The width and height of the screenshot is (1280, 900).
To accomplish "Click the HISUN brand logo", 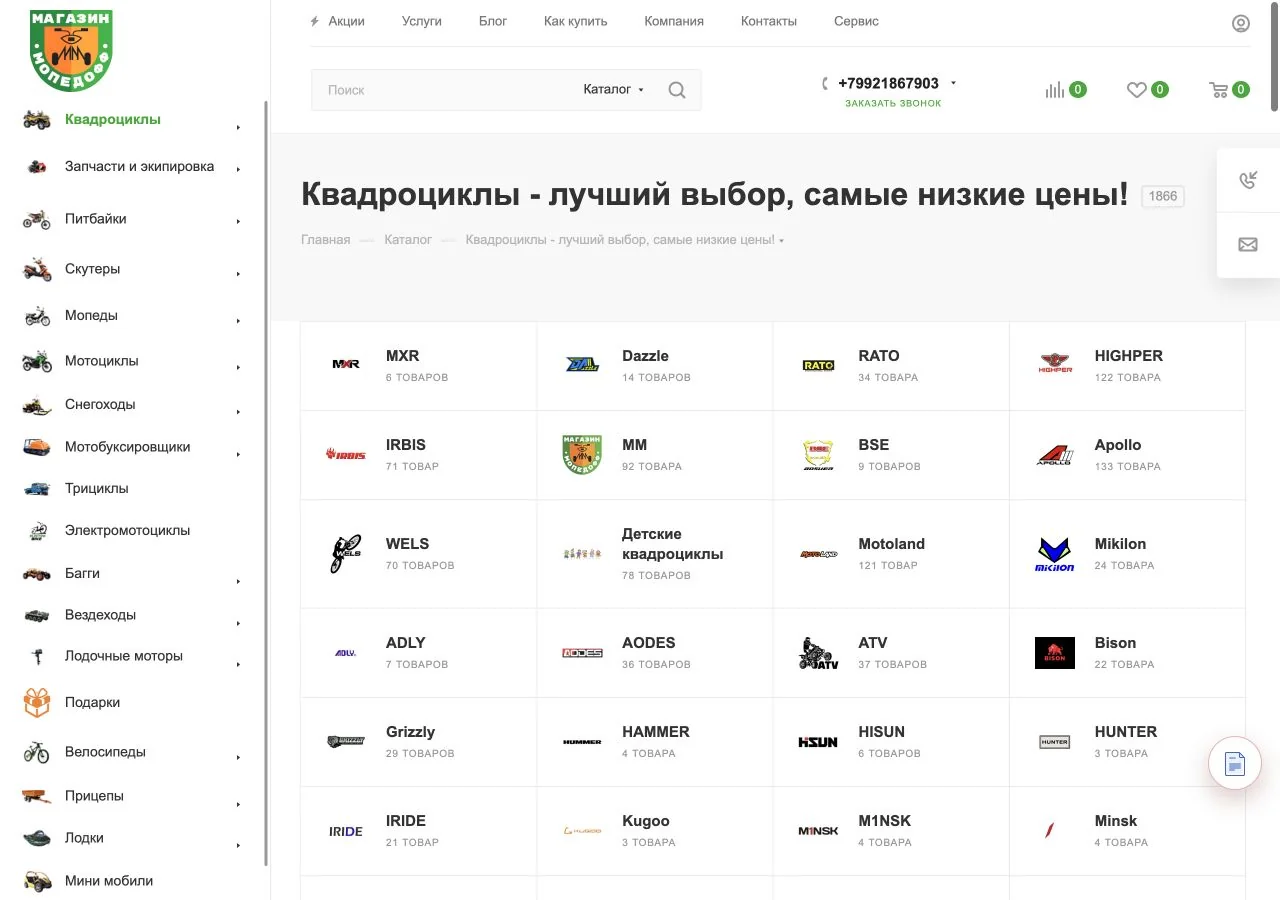I will coord(818,742).
